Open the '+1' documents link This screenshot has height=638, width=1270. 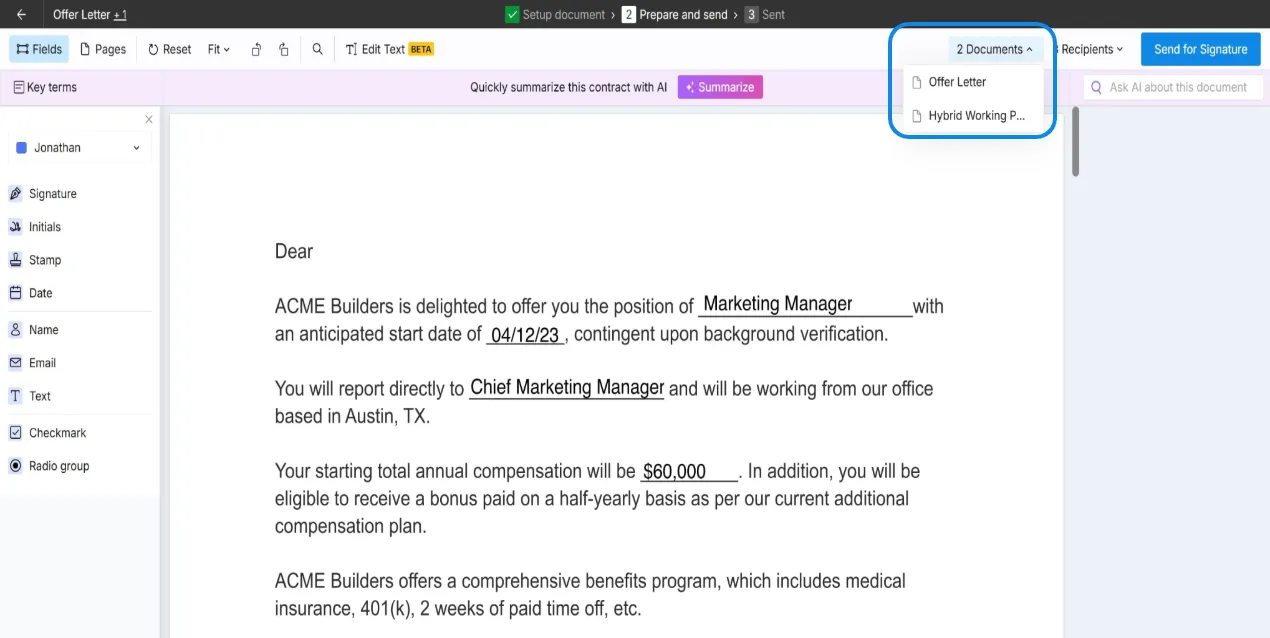120,15
